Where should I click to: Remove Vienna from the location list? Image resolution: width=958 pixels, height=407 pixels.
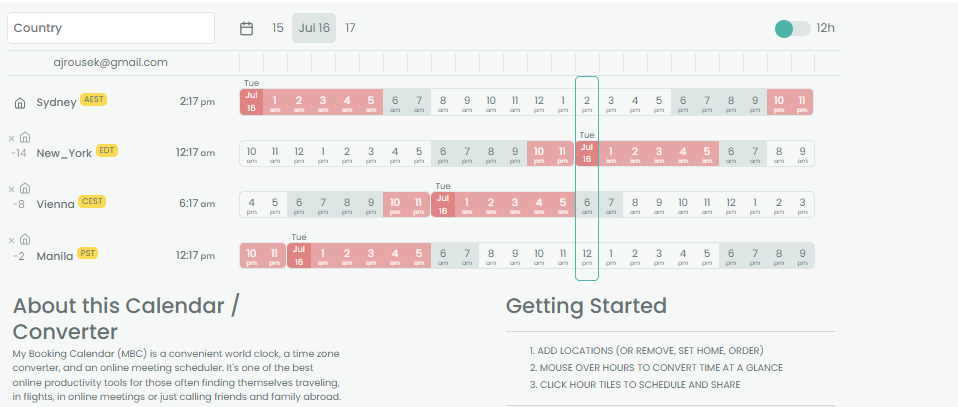tap(12, 189)
